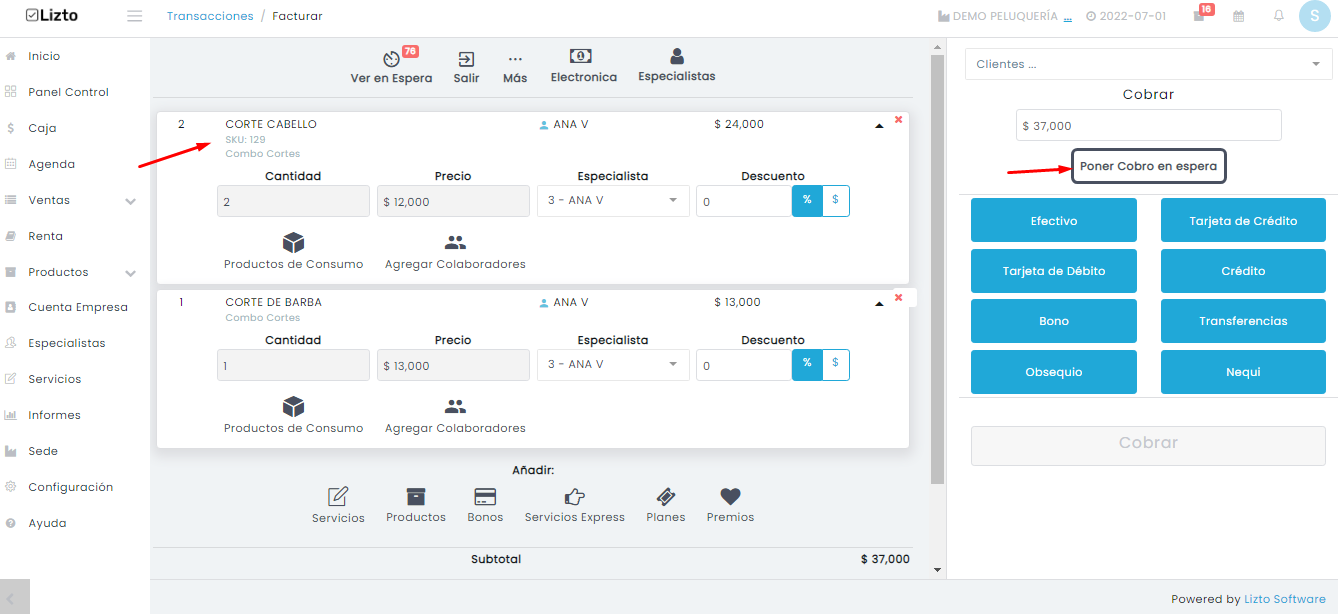Switch Corte Cabello discount to percent
The height and width of the screenshot is (614, 1338).
pyautogui.click(x=807, y=200)
